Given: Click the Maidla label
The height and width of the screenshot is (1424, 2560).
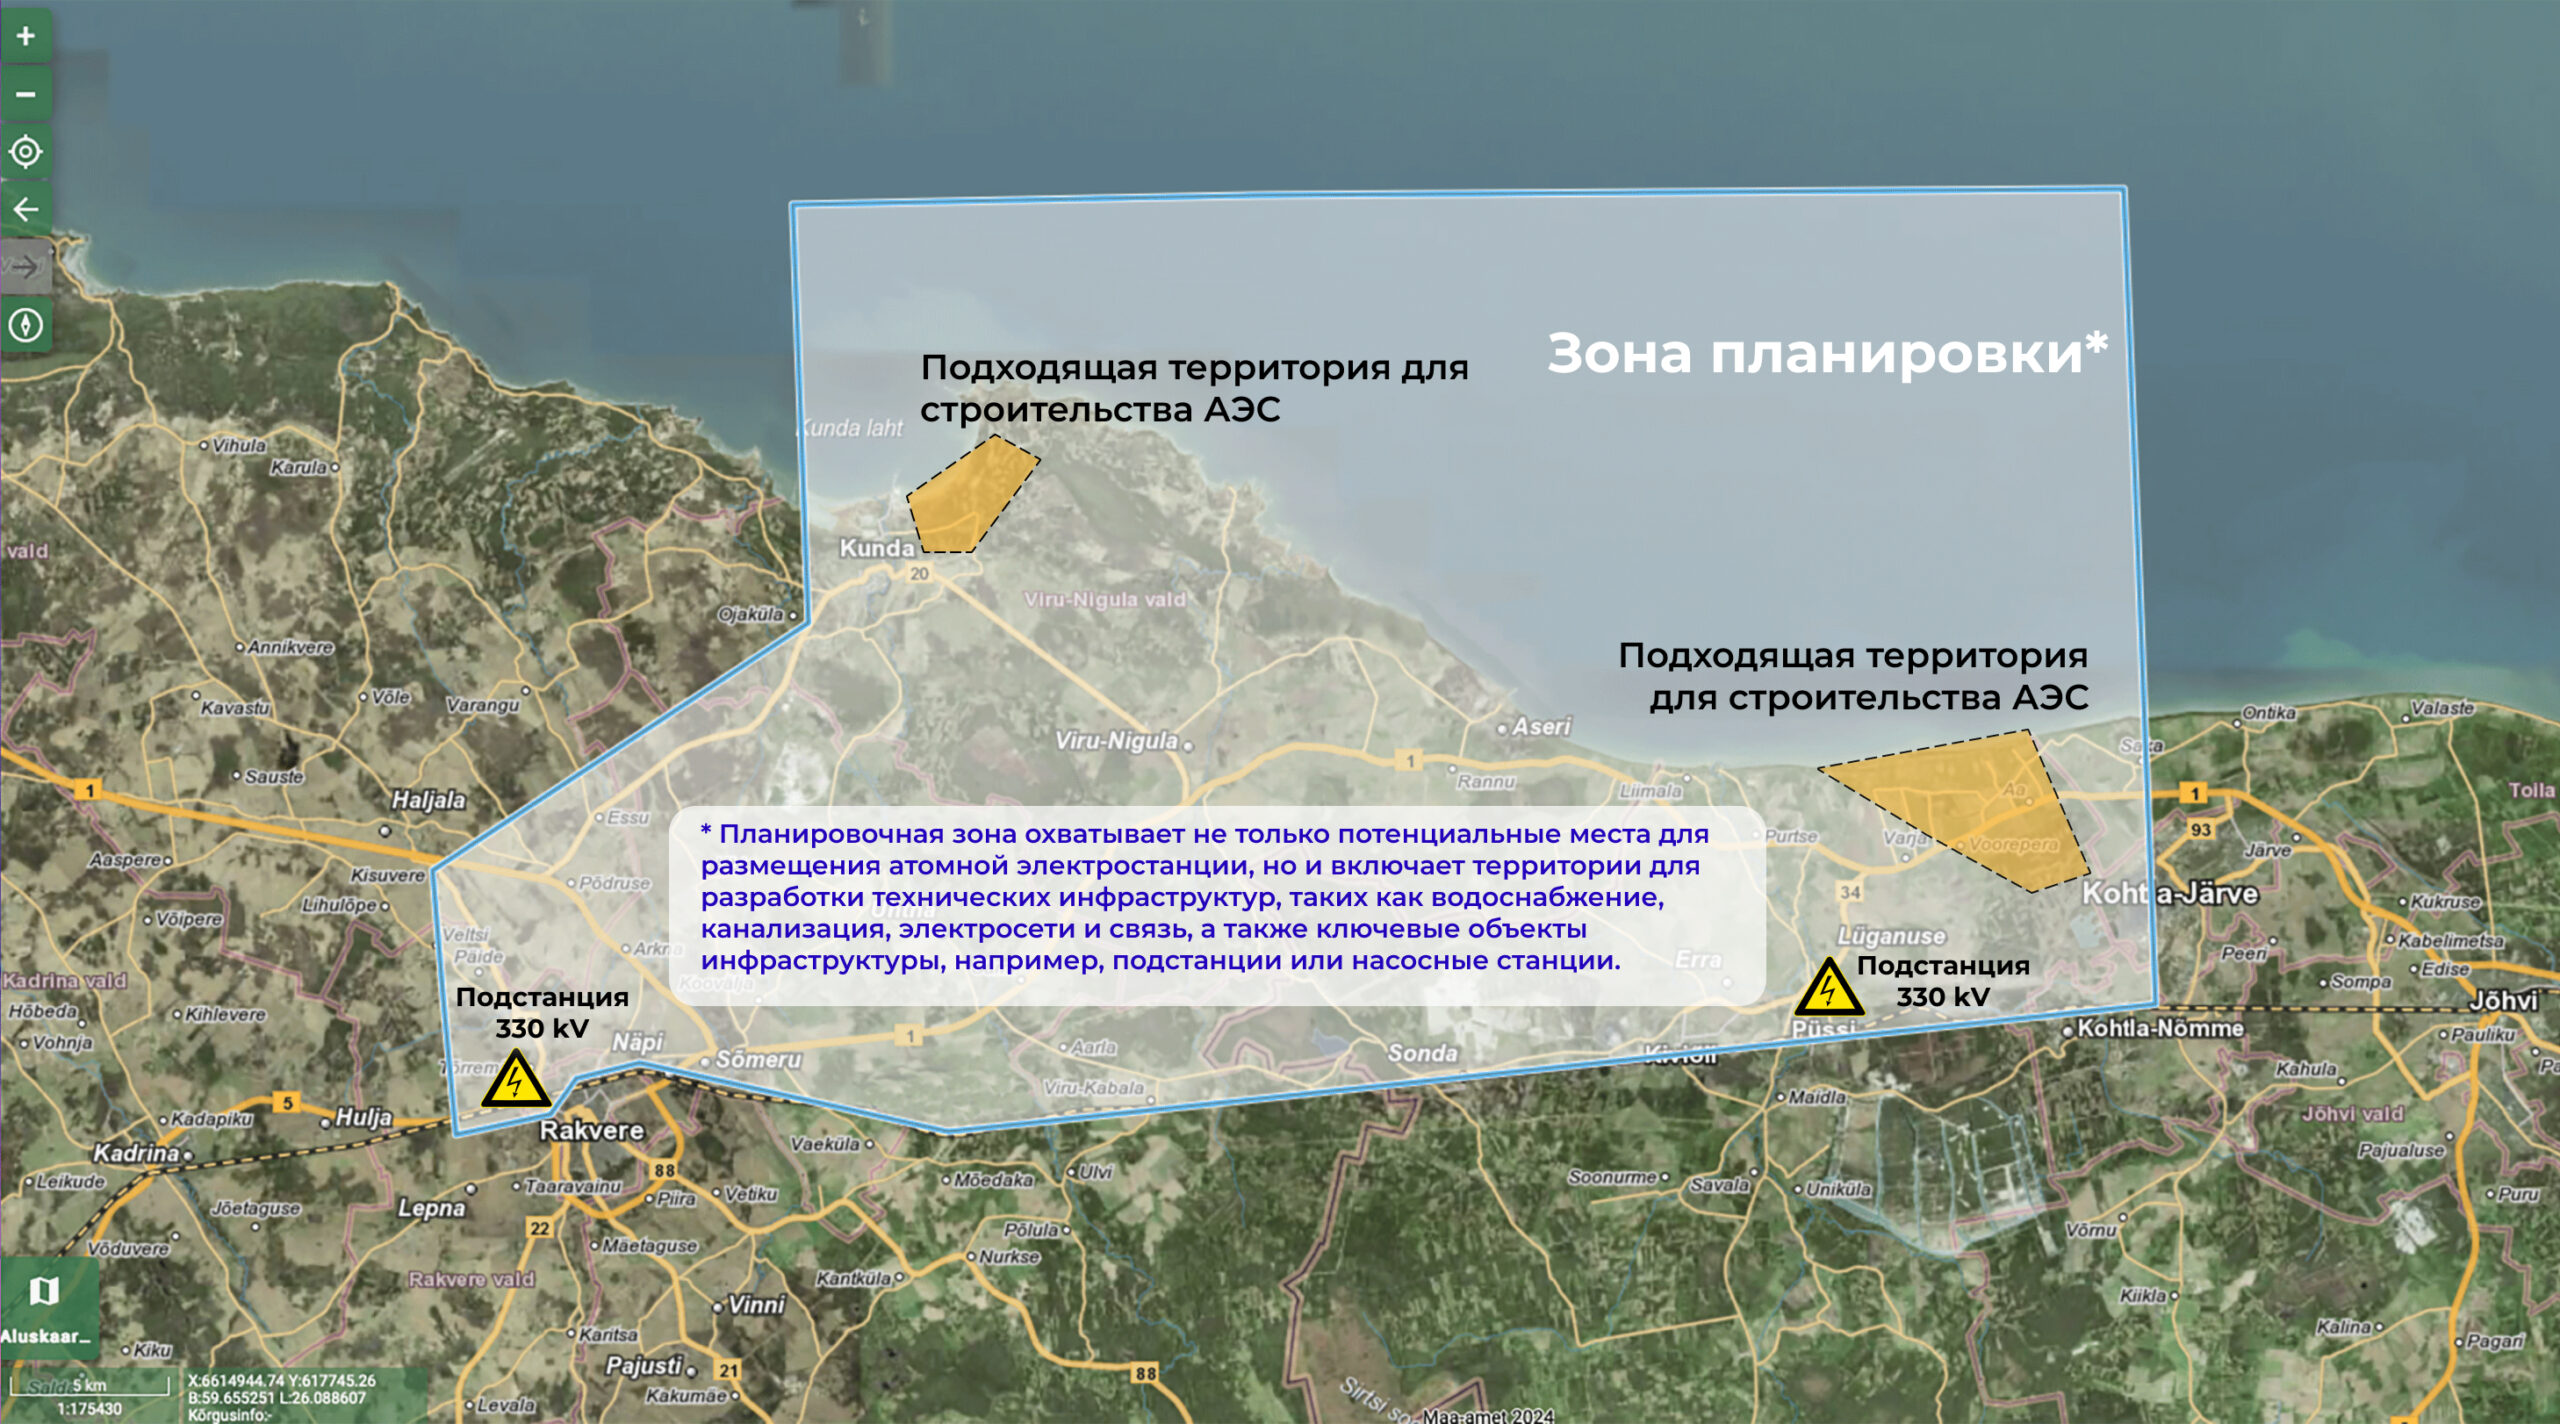Looking at the screenshot, I should pyautogui.click(x=1817, y=1097).
